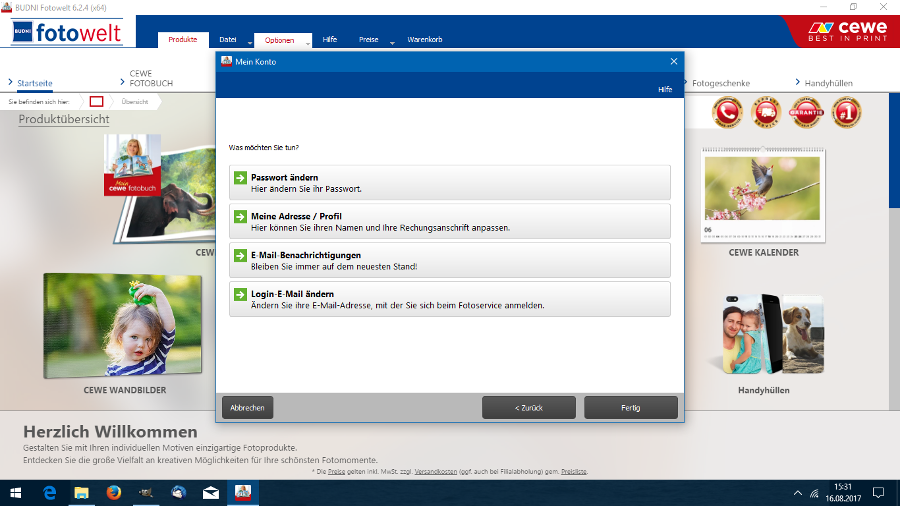
Task: Expand the Datei menu dropdown arrow
Action: (x=250, y=43)
